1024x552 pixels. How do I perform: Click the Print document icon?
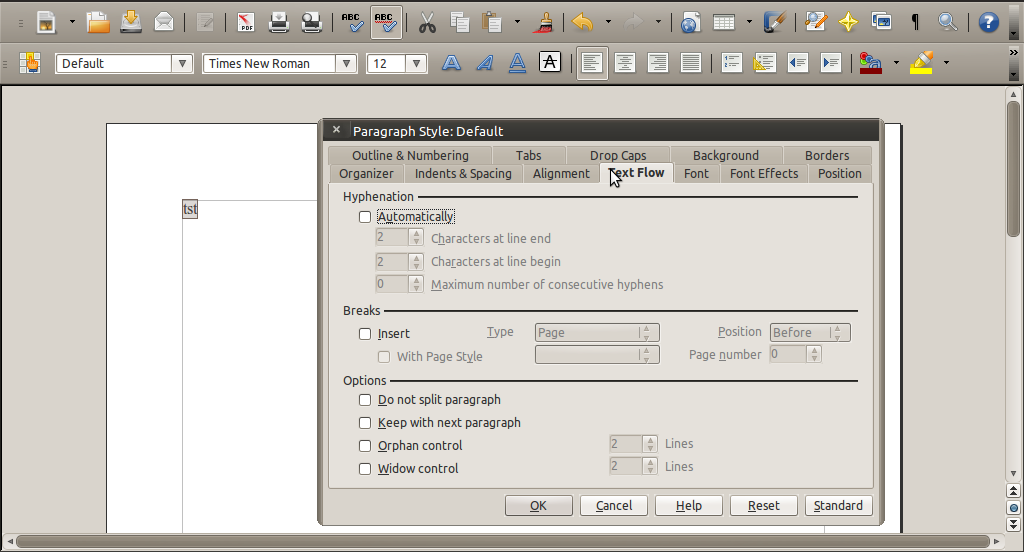pos(279,21)
